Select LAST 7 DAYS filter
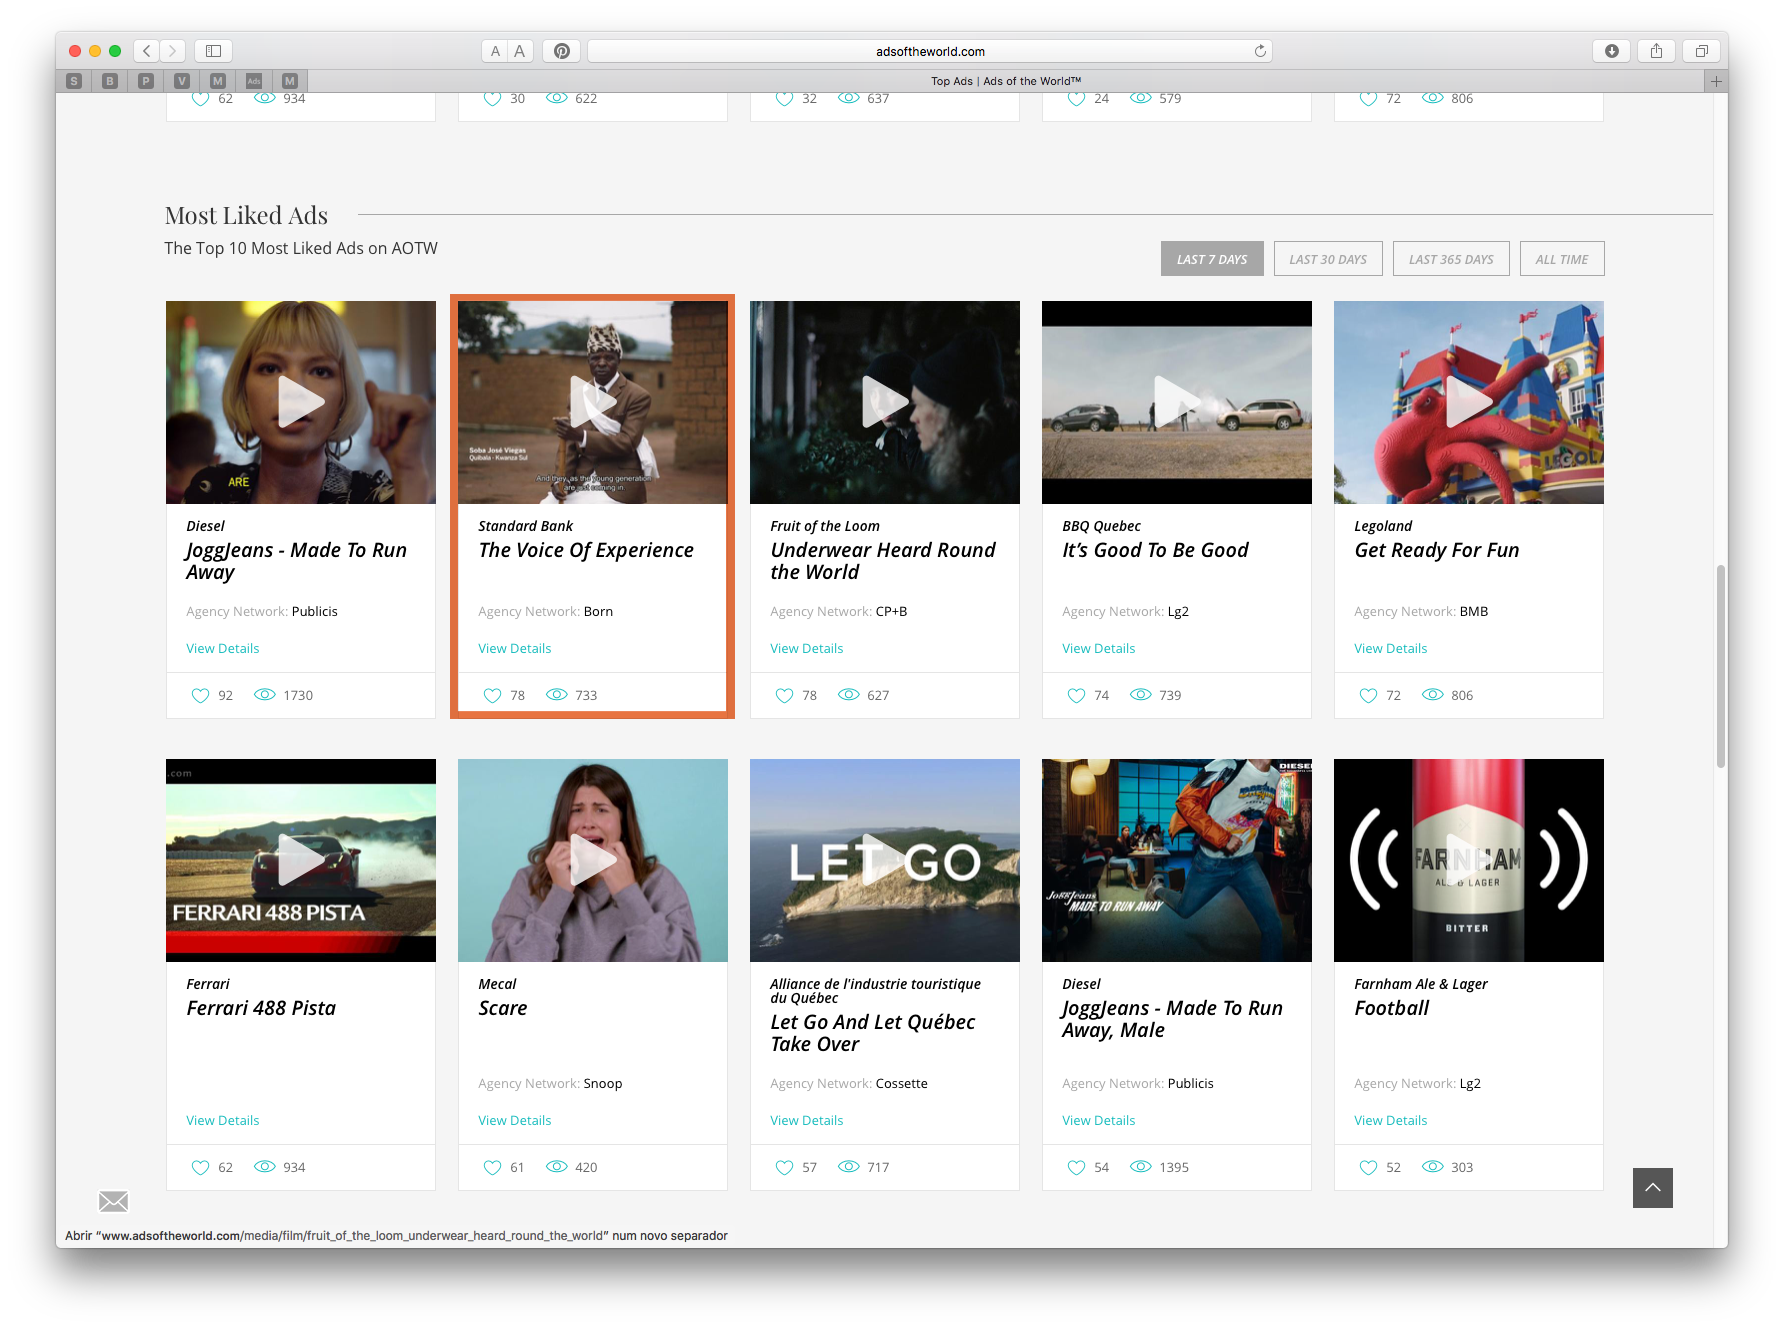Viewport: 1784px width, 1328px height. [x=1212, y=259]
